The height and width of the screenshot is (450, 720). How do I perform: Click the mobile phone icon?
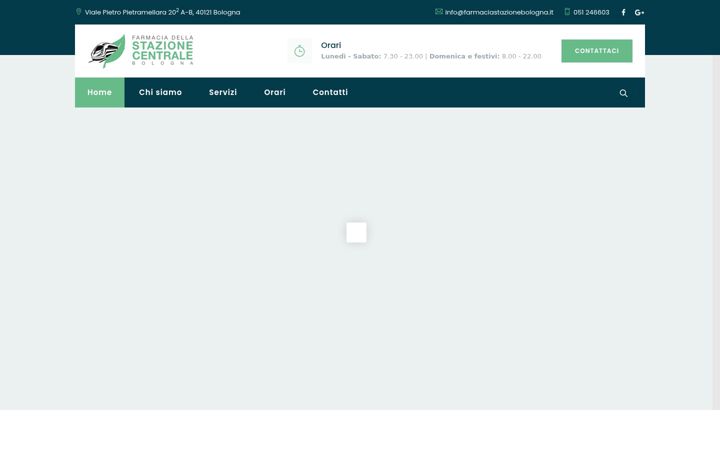[567, 11]
